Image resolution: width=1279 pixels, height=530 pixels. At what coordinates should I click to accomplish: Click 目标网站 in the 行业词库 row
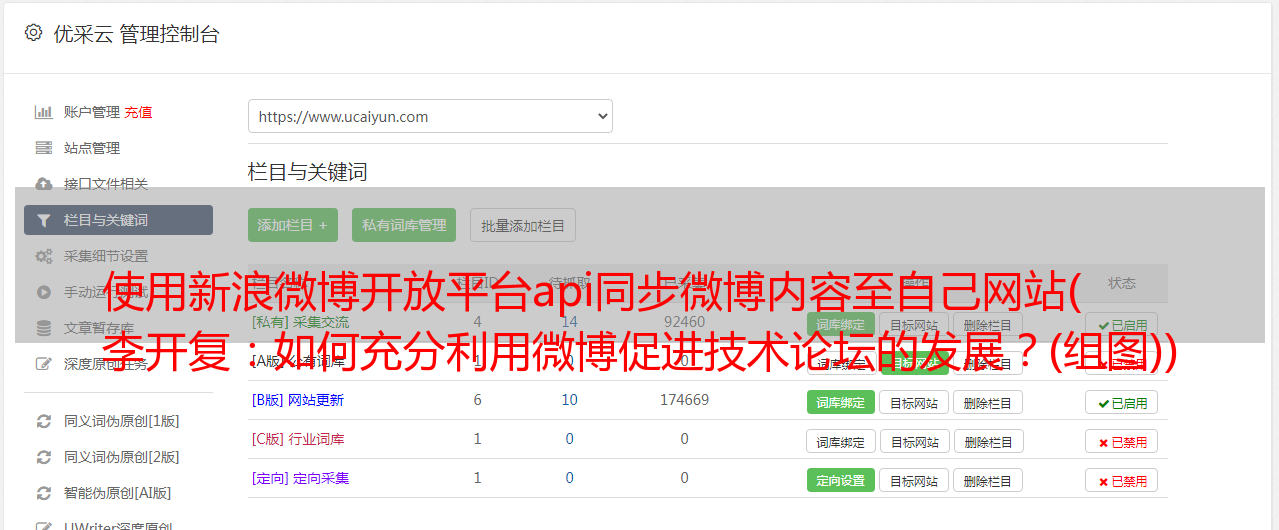tap(914, 441)
